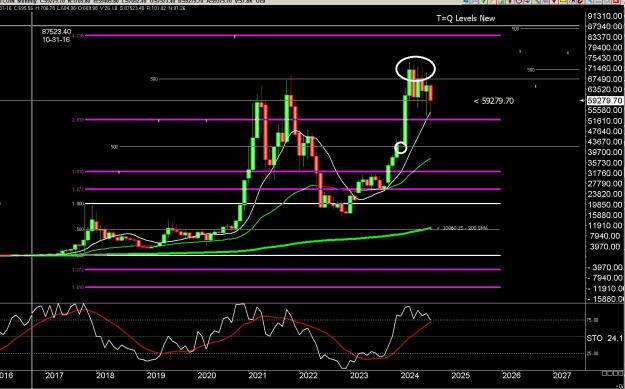Click the 2025 label on time axis
Viewport: 625px width, 389px height.
460,376
